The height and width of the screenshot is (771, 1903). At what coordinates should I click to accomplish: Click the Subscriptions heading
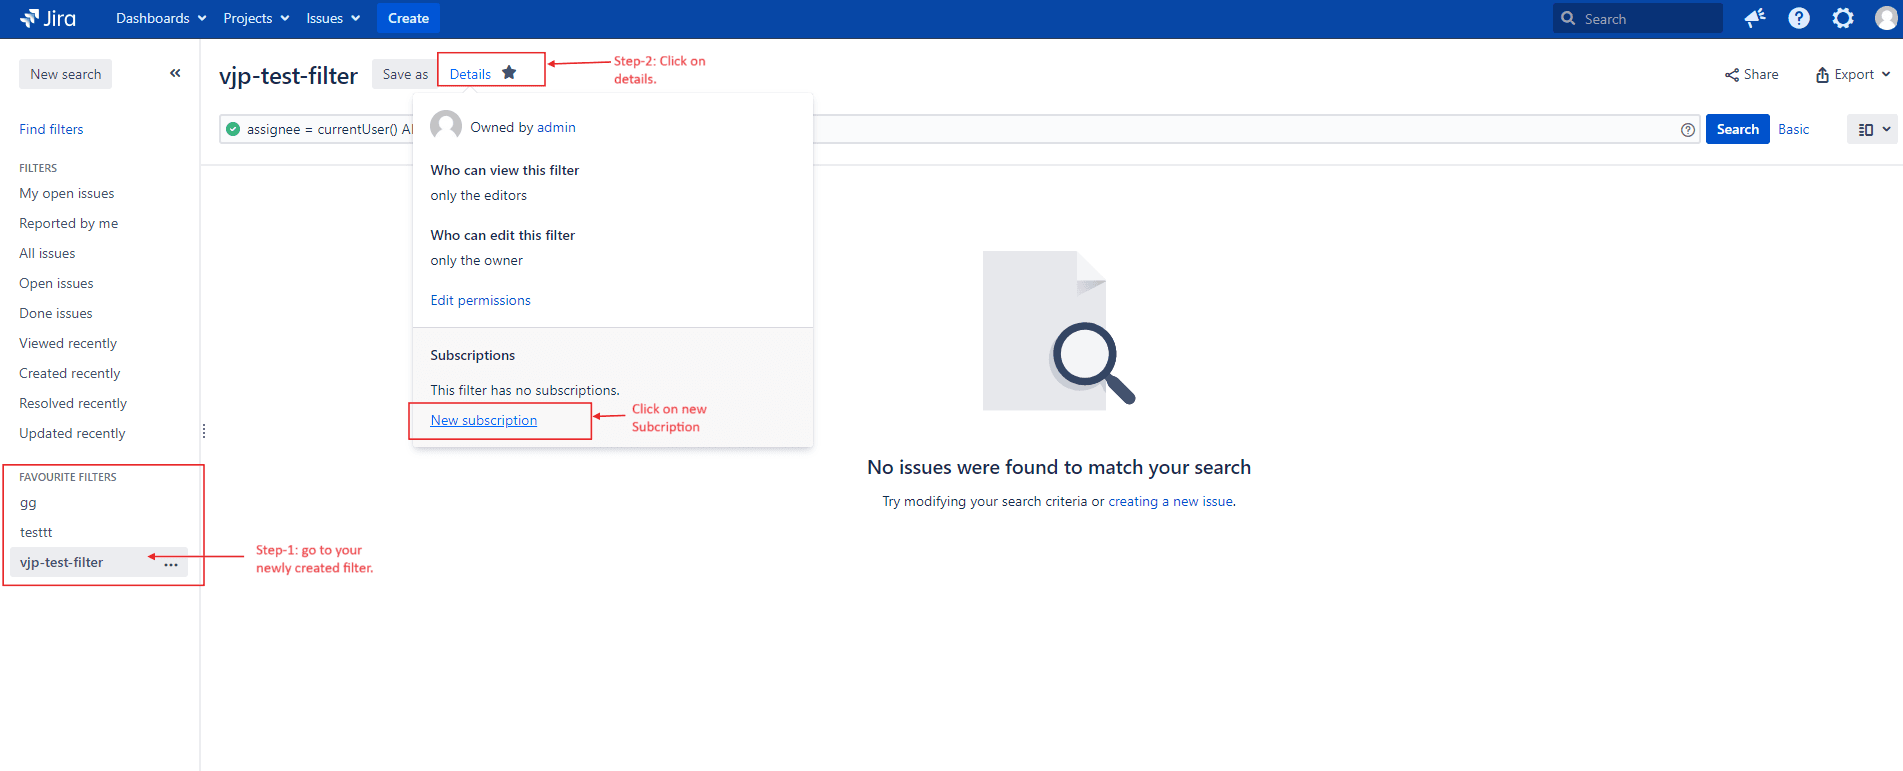click(x=472, y=355)
